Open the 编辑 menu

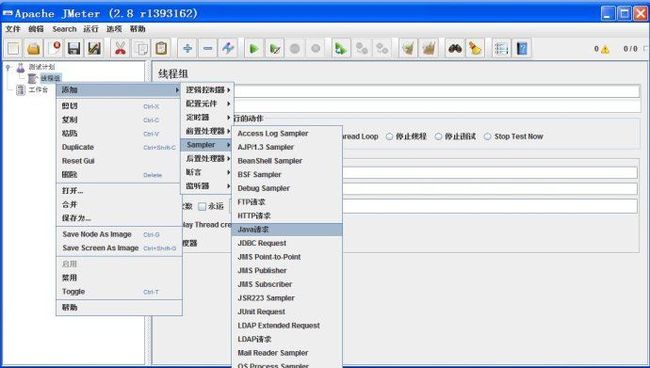pyautogui.click(x=36, y=29)
